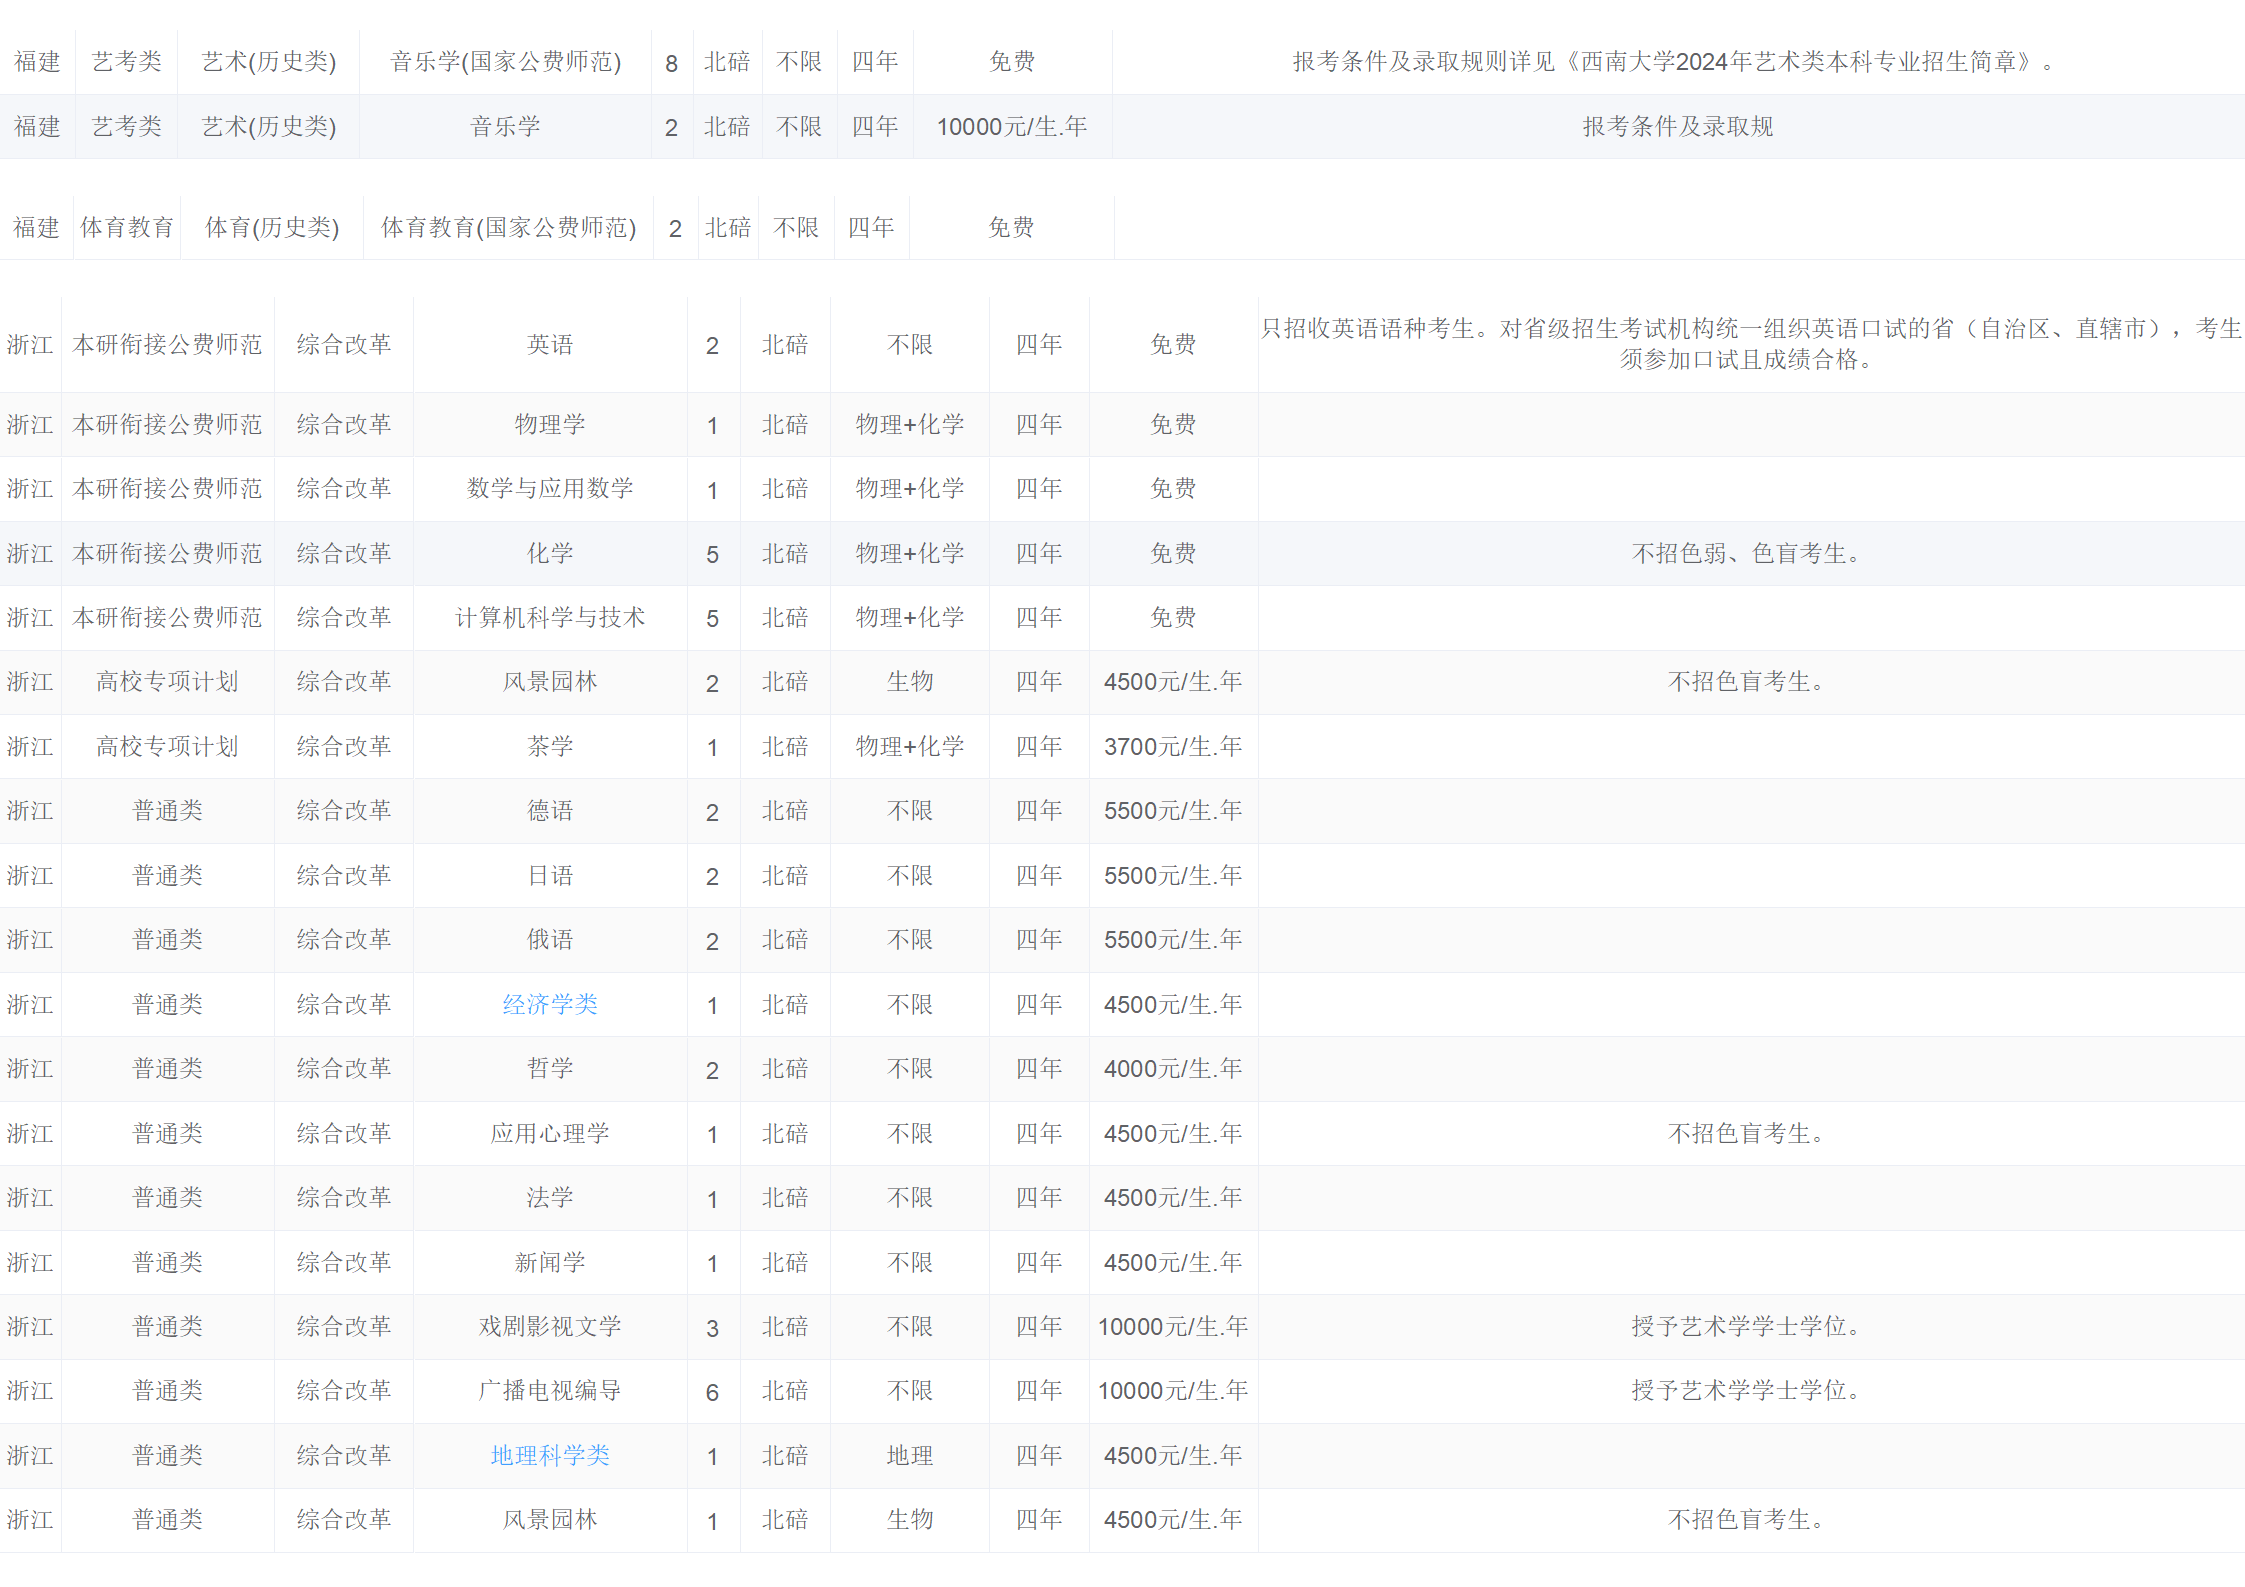
Task: Click the 俄语 major cell
Action: (549, 939)
